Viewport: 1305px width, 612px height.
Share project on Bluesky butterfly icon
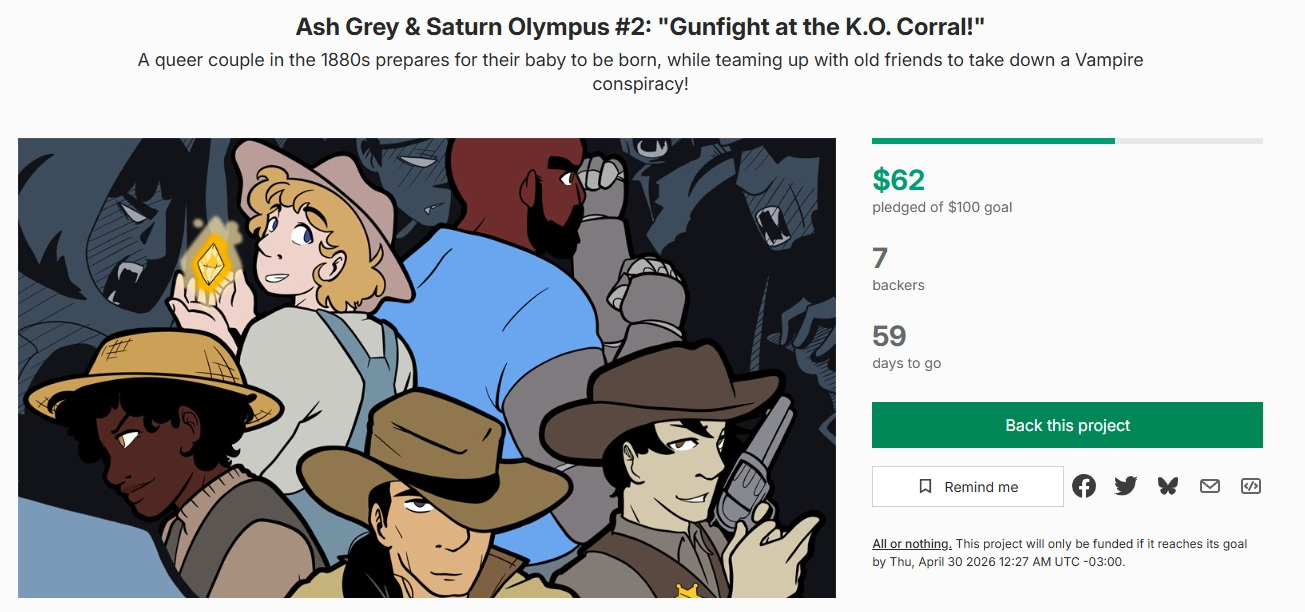(x=1168, y=486)
